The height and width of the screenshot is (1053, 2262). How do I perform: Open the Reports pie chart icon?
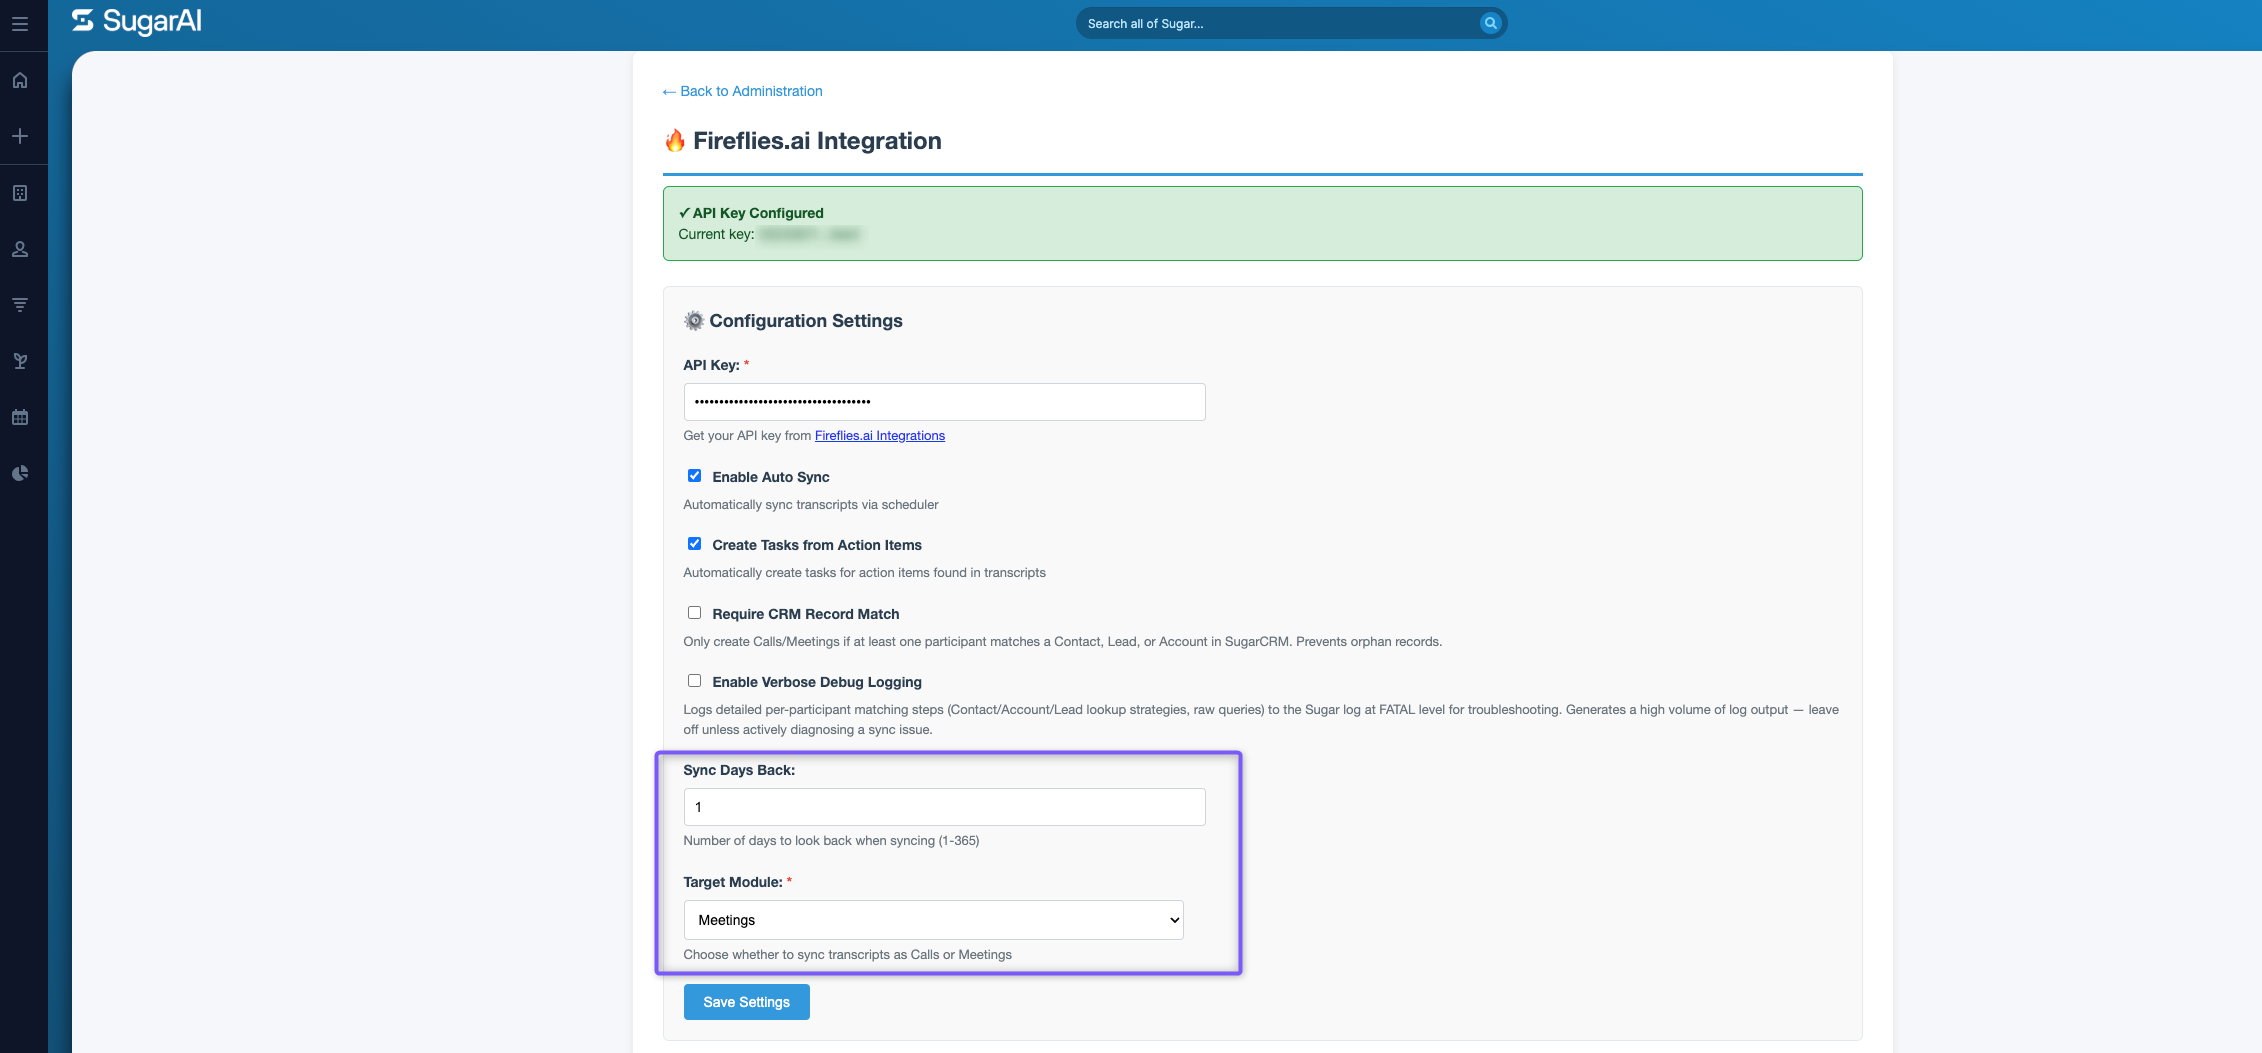pyautogui.click(x=20, y=473)
